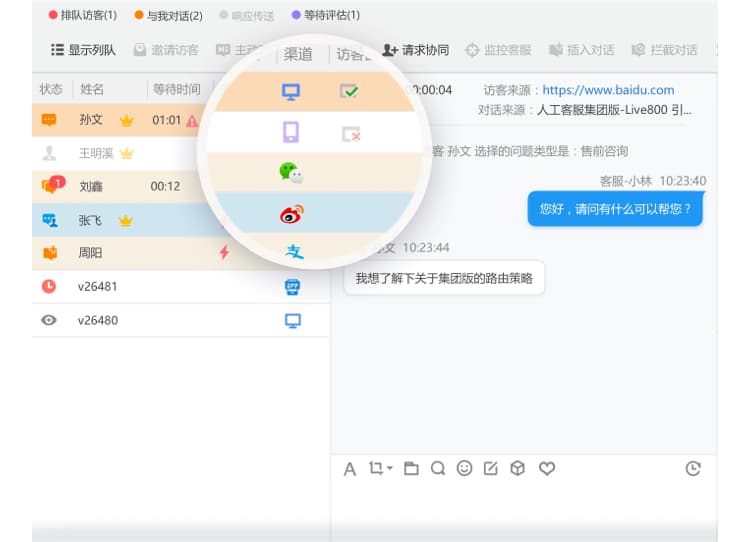Select visitor v26480 in the list

tap(98, 321)
